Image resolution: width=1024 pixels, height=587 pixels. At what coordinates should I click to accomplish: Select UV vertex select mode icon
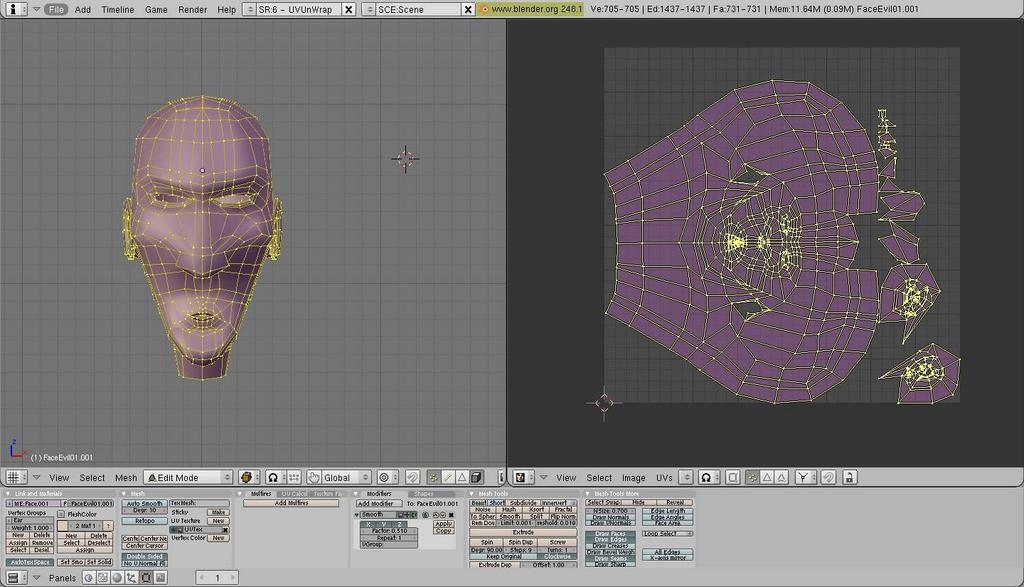[x=752, y=477]
